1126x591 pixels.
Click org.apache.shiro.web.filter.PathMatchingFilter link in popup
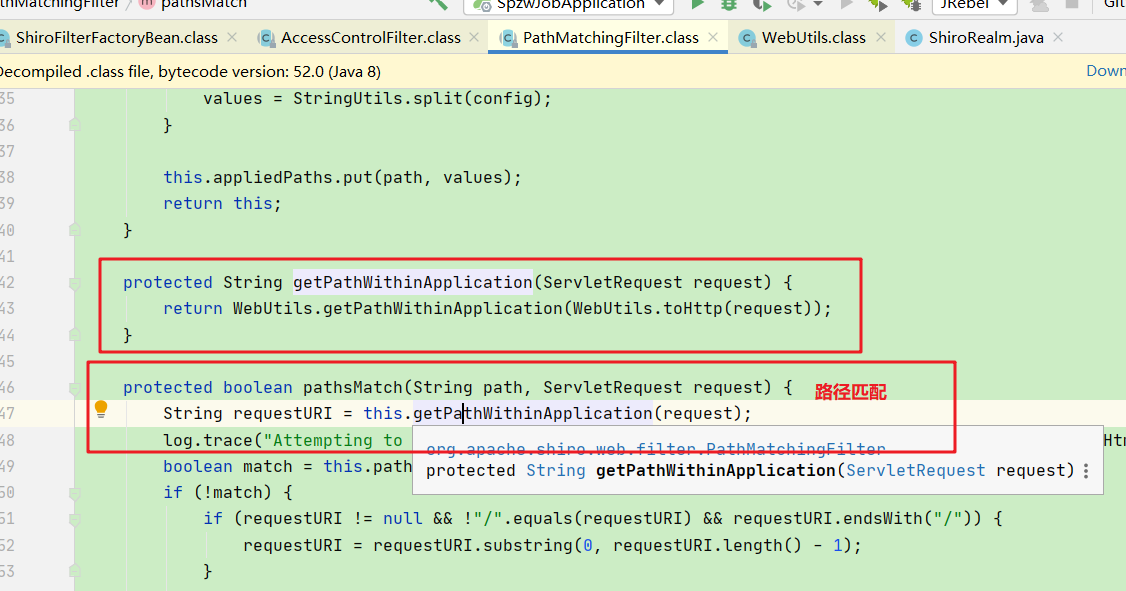(656, 450)
